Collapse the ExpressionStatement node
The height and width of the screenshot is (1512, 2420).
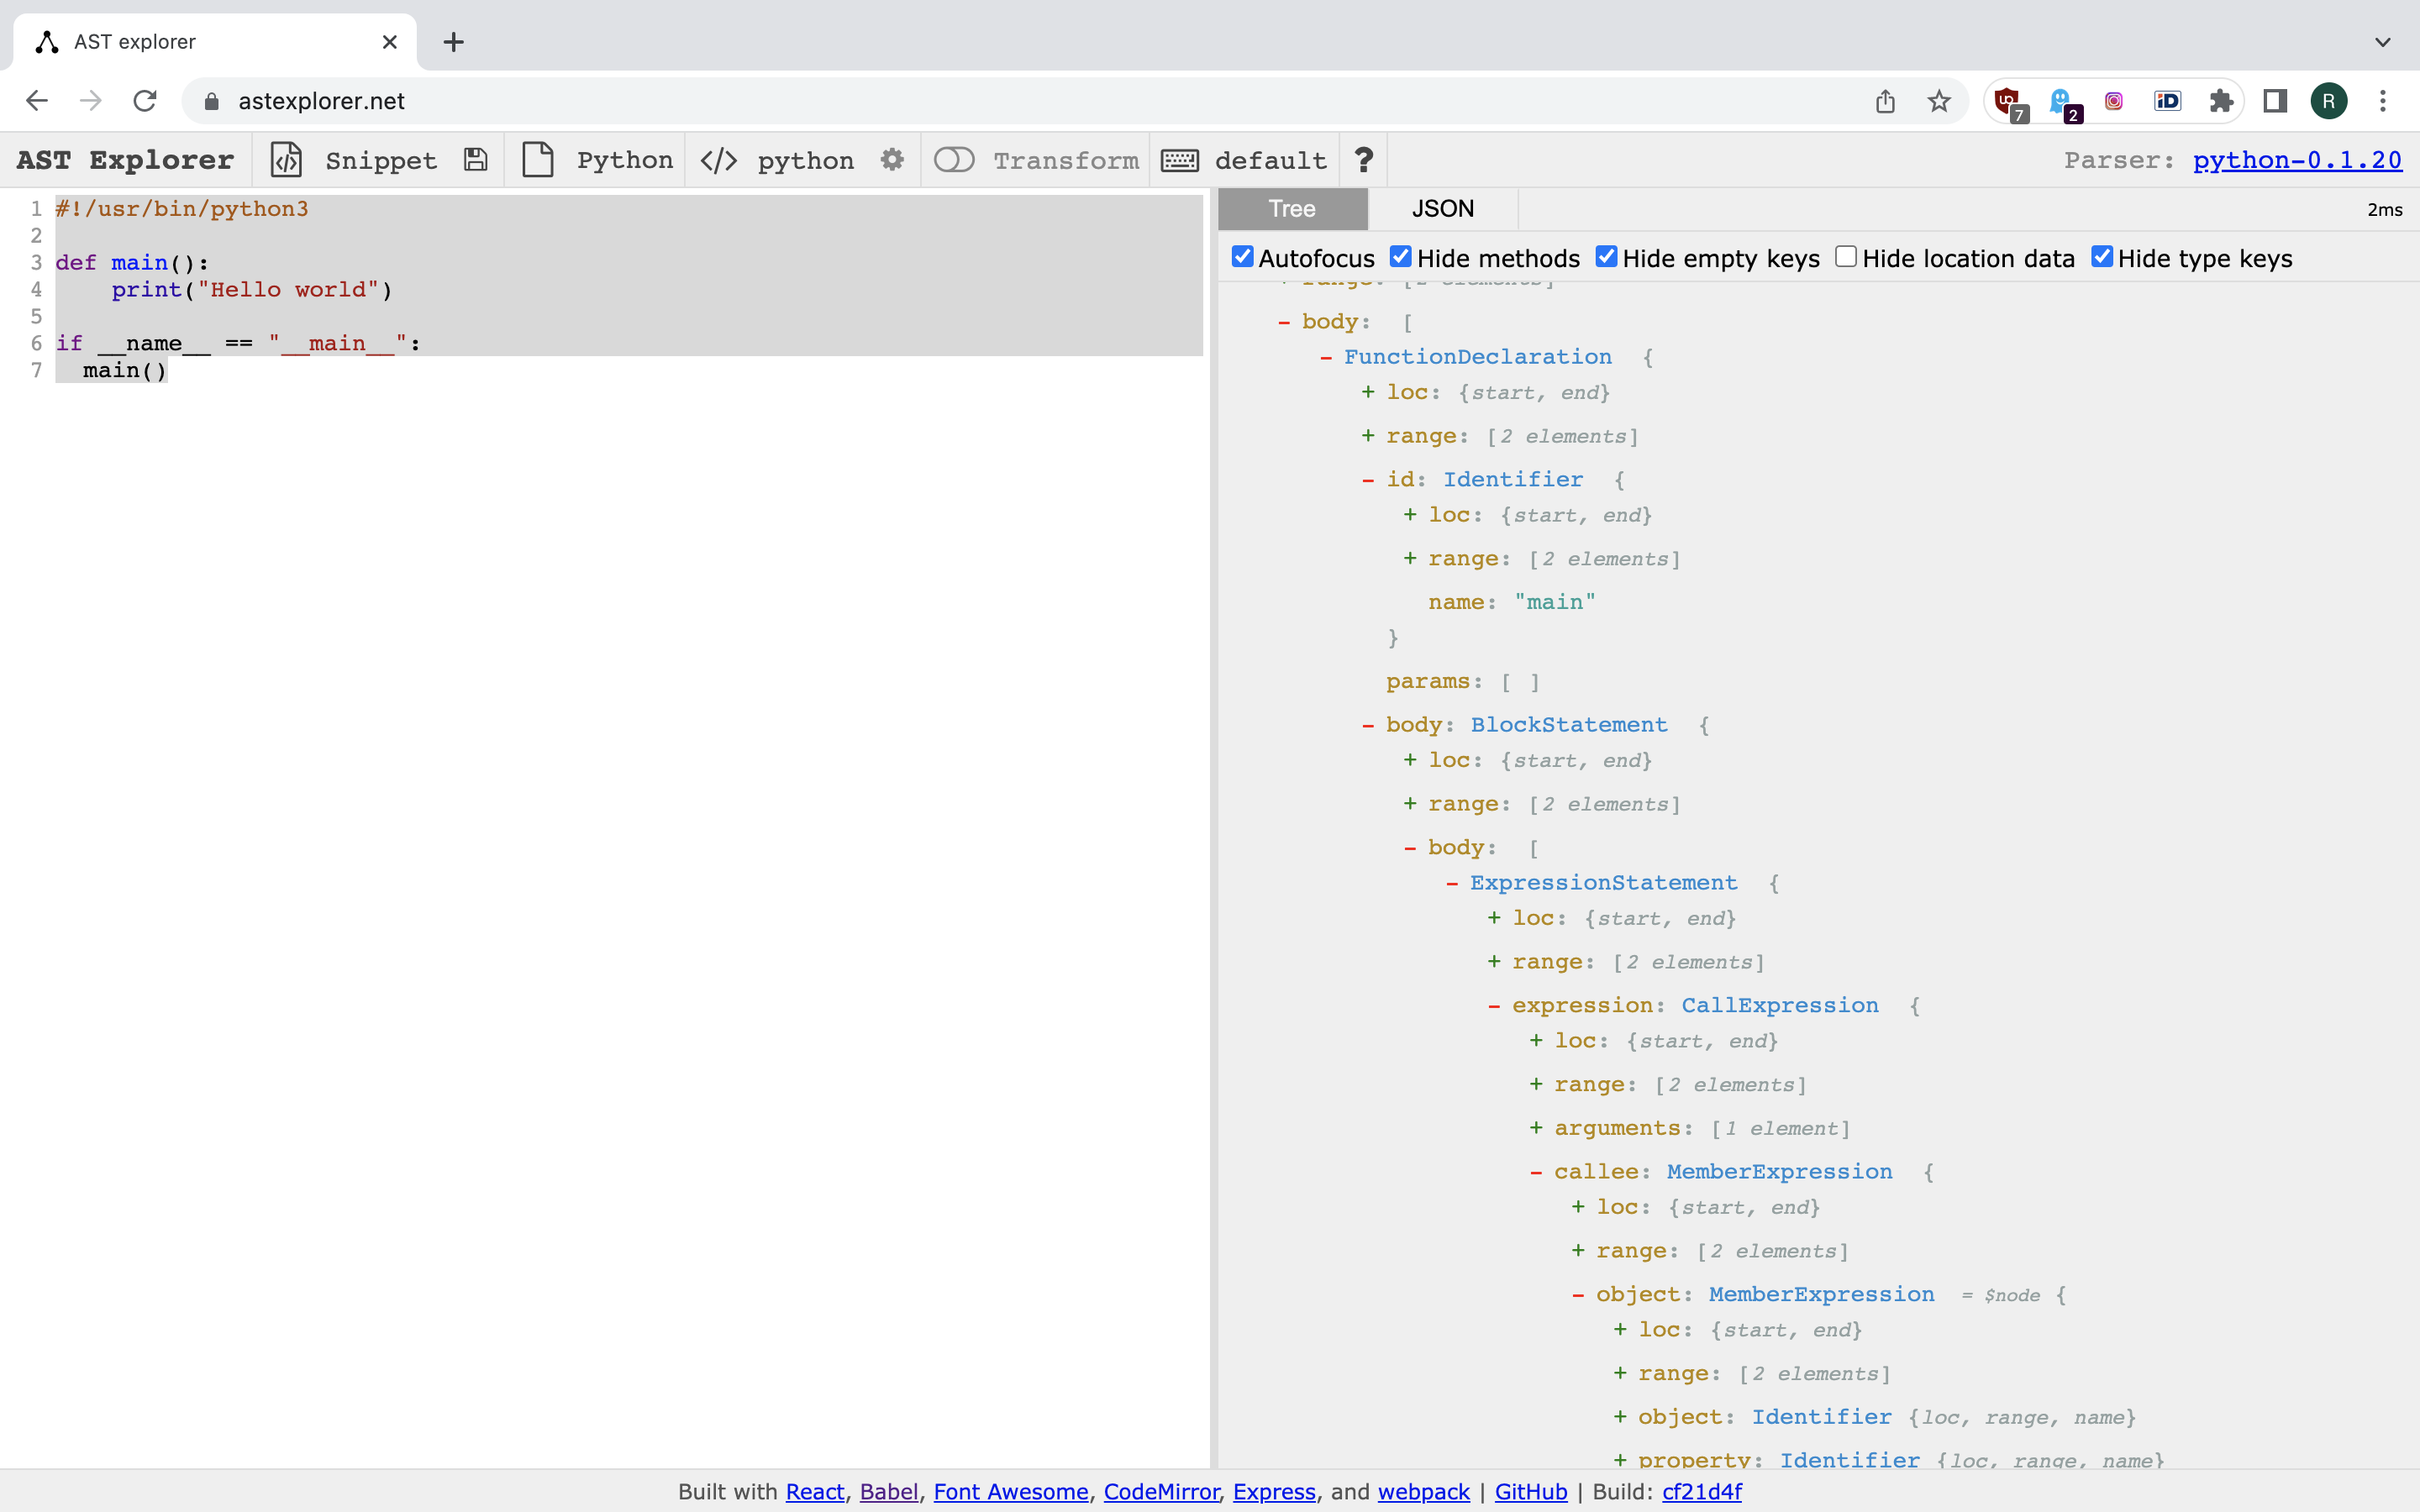click(x=1452, y=883)
